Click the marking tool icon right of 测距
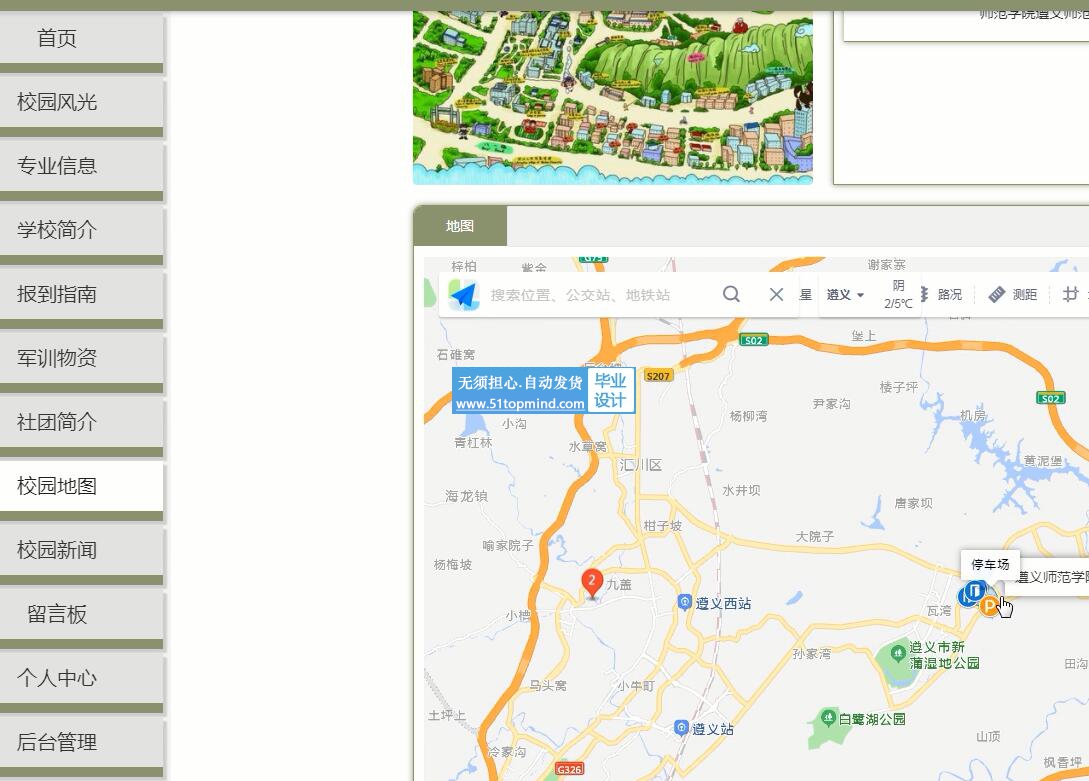Image resolution: width=1089 pixels, height=781 pixels. click(x=1070, y=294)
